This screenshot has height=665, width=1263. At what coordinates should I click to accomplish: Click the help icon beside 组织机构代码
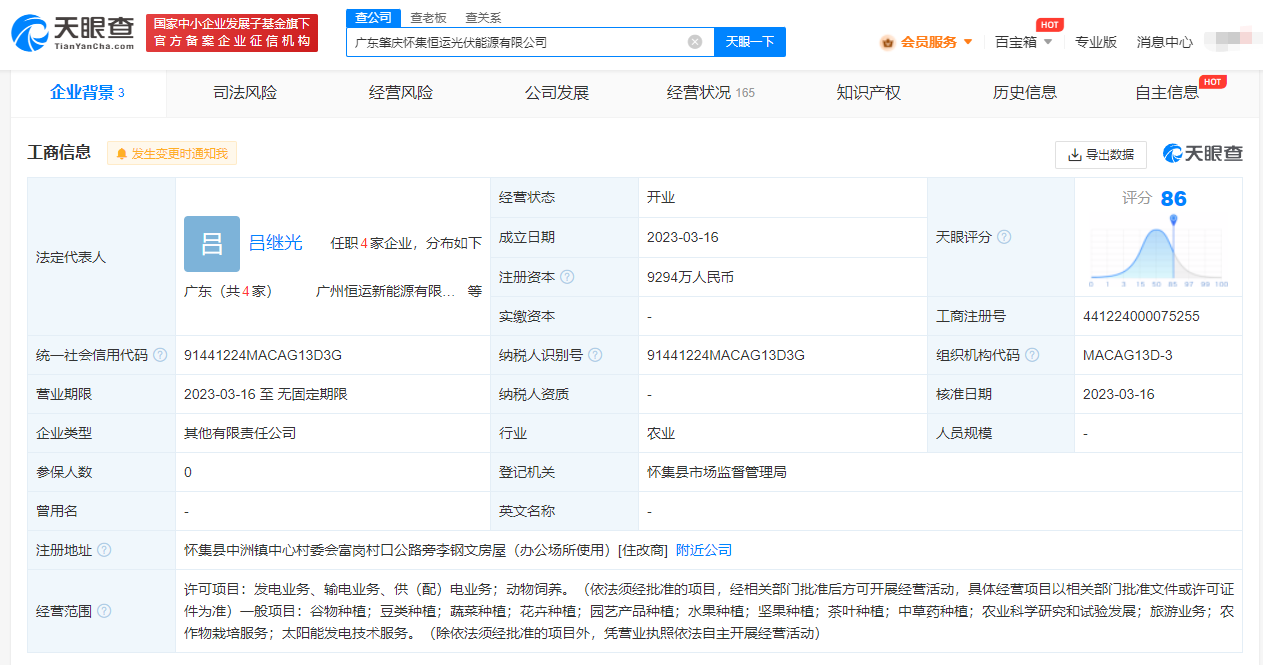click(x=1032, y=355)
